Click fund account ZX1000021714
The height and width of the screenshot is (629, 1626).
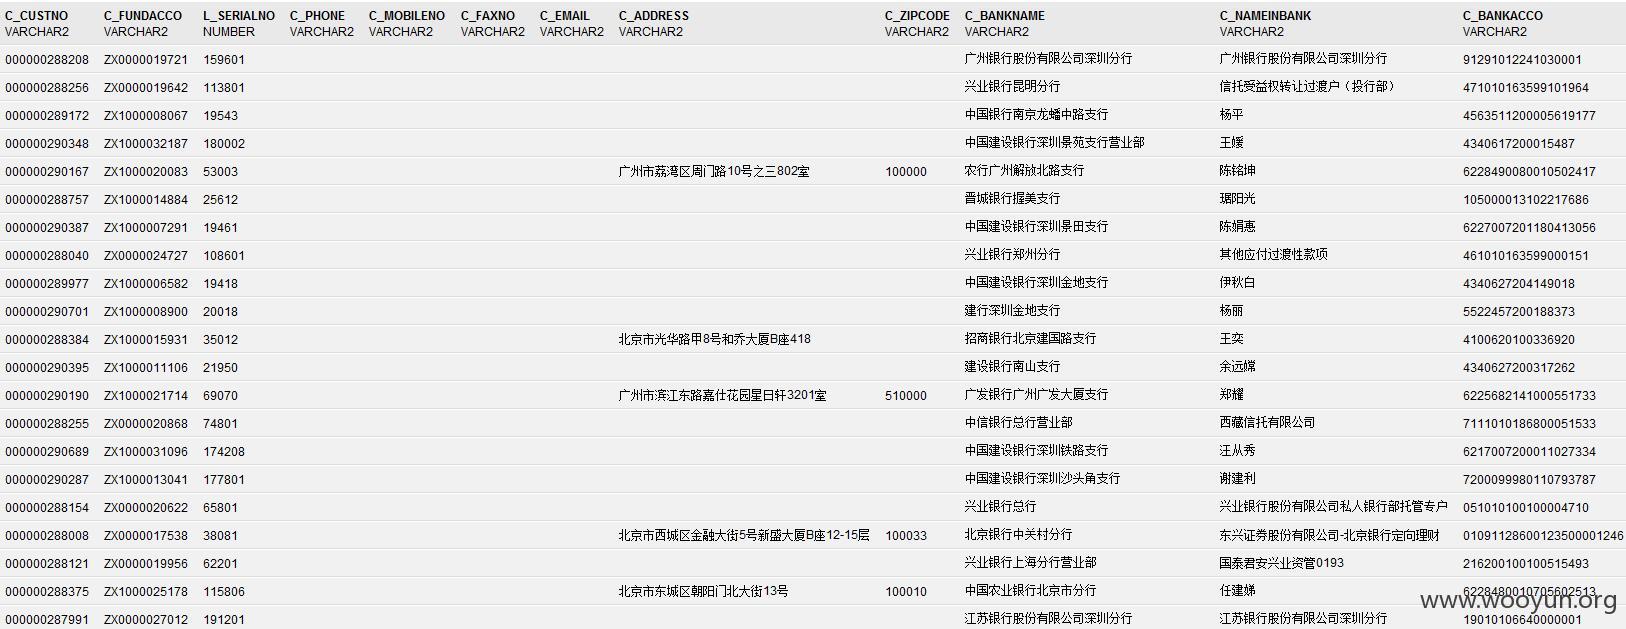[146, 396]
